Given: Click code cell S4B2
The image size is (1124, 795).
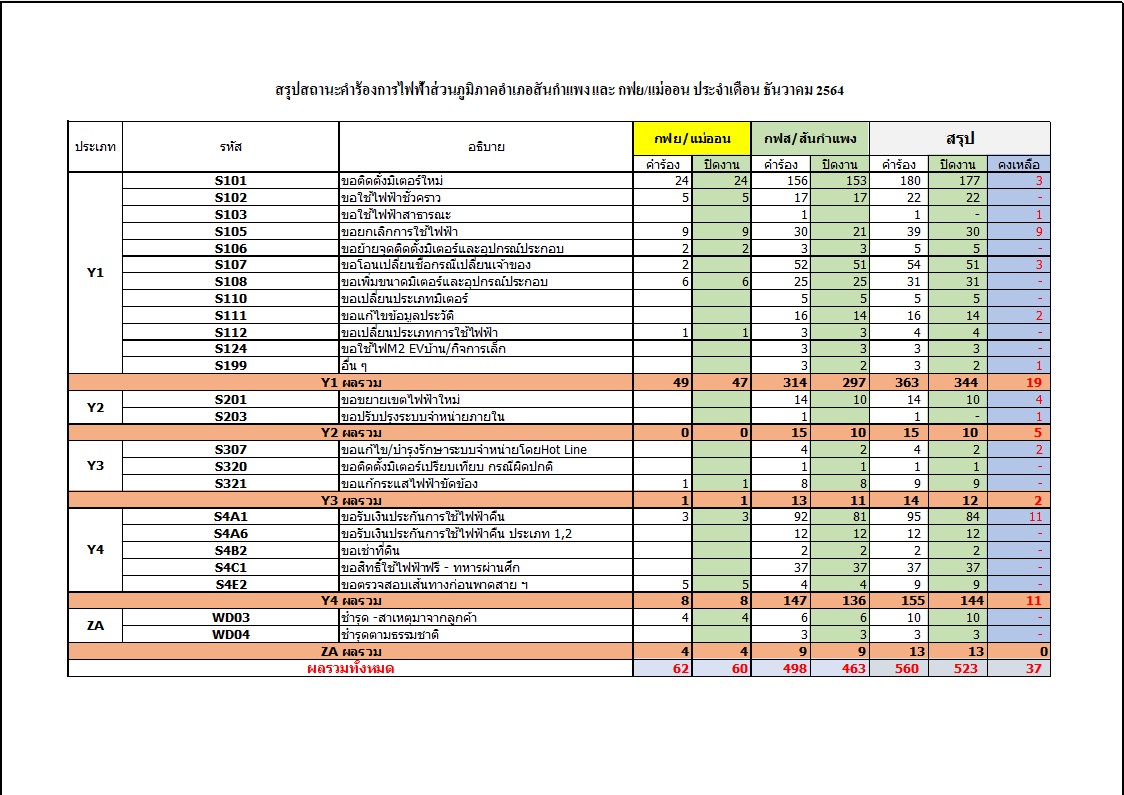Looking at the screenshot, I should pos(231,551).
